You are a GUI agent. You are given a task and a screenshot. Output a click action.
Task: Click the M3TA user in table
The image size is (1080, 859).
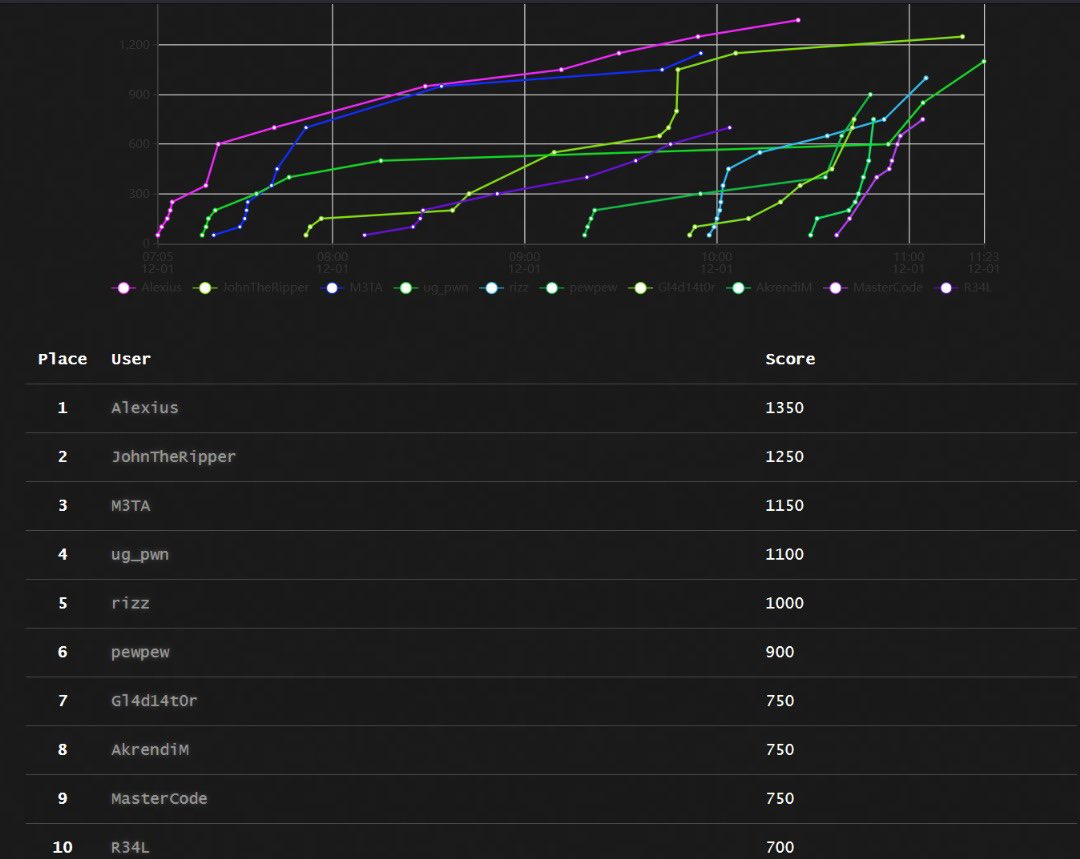(x=131, y=506)
